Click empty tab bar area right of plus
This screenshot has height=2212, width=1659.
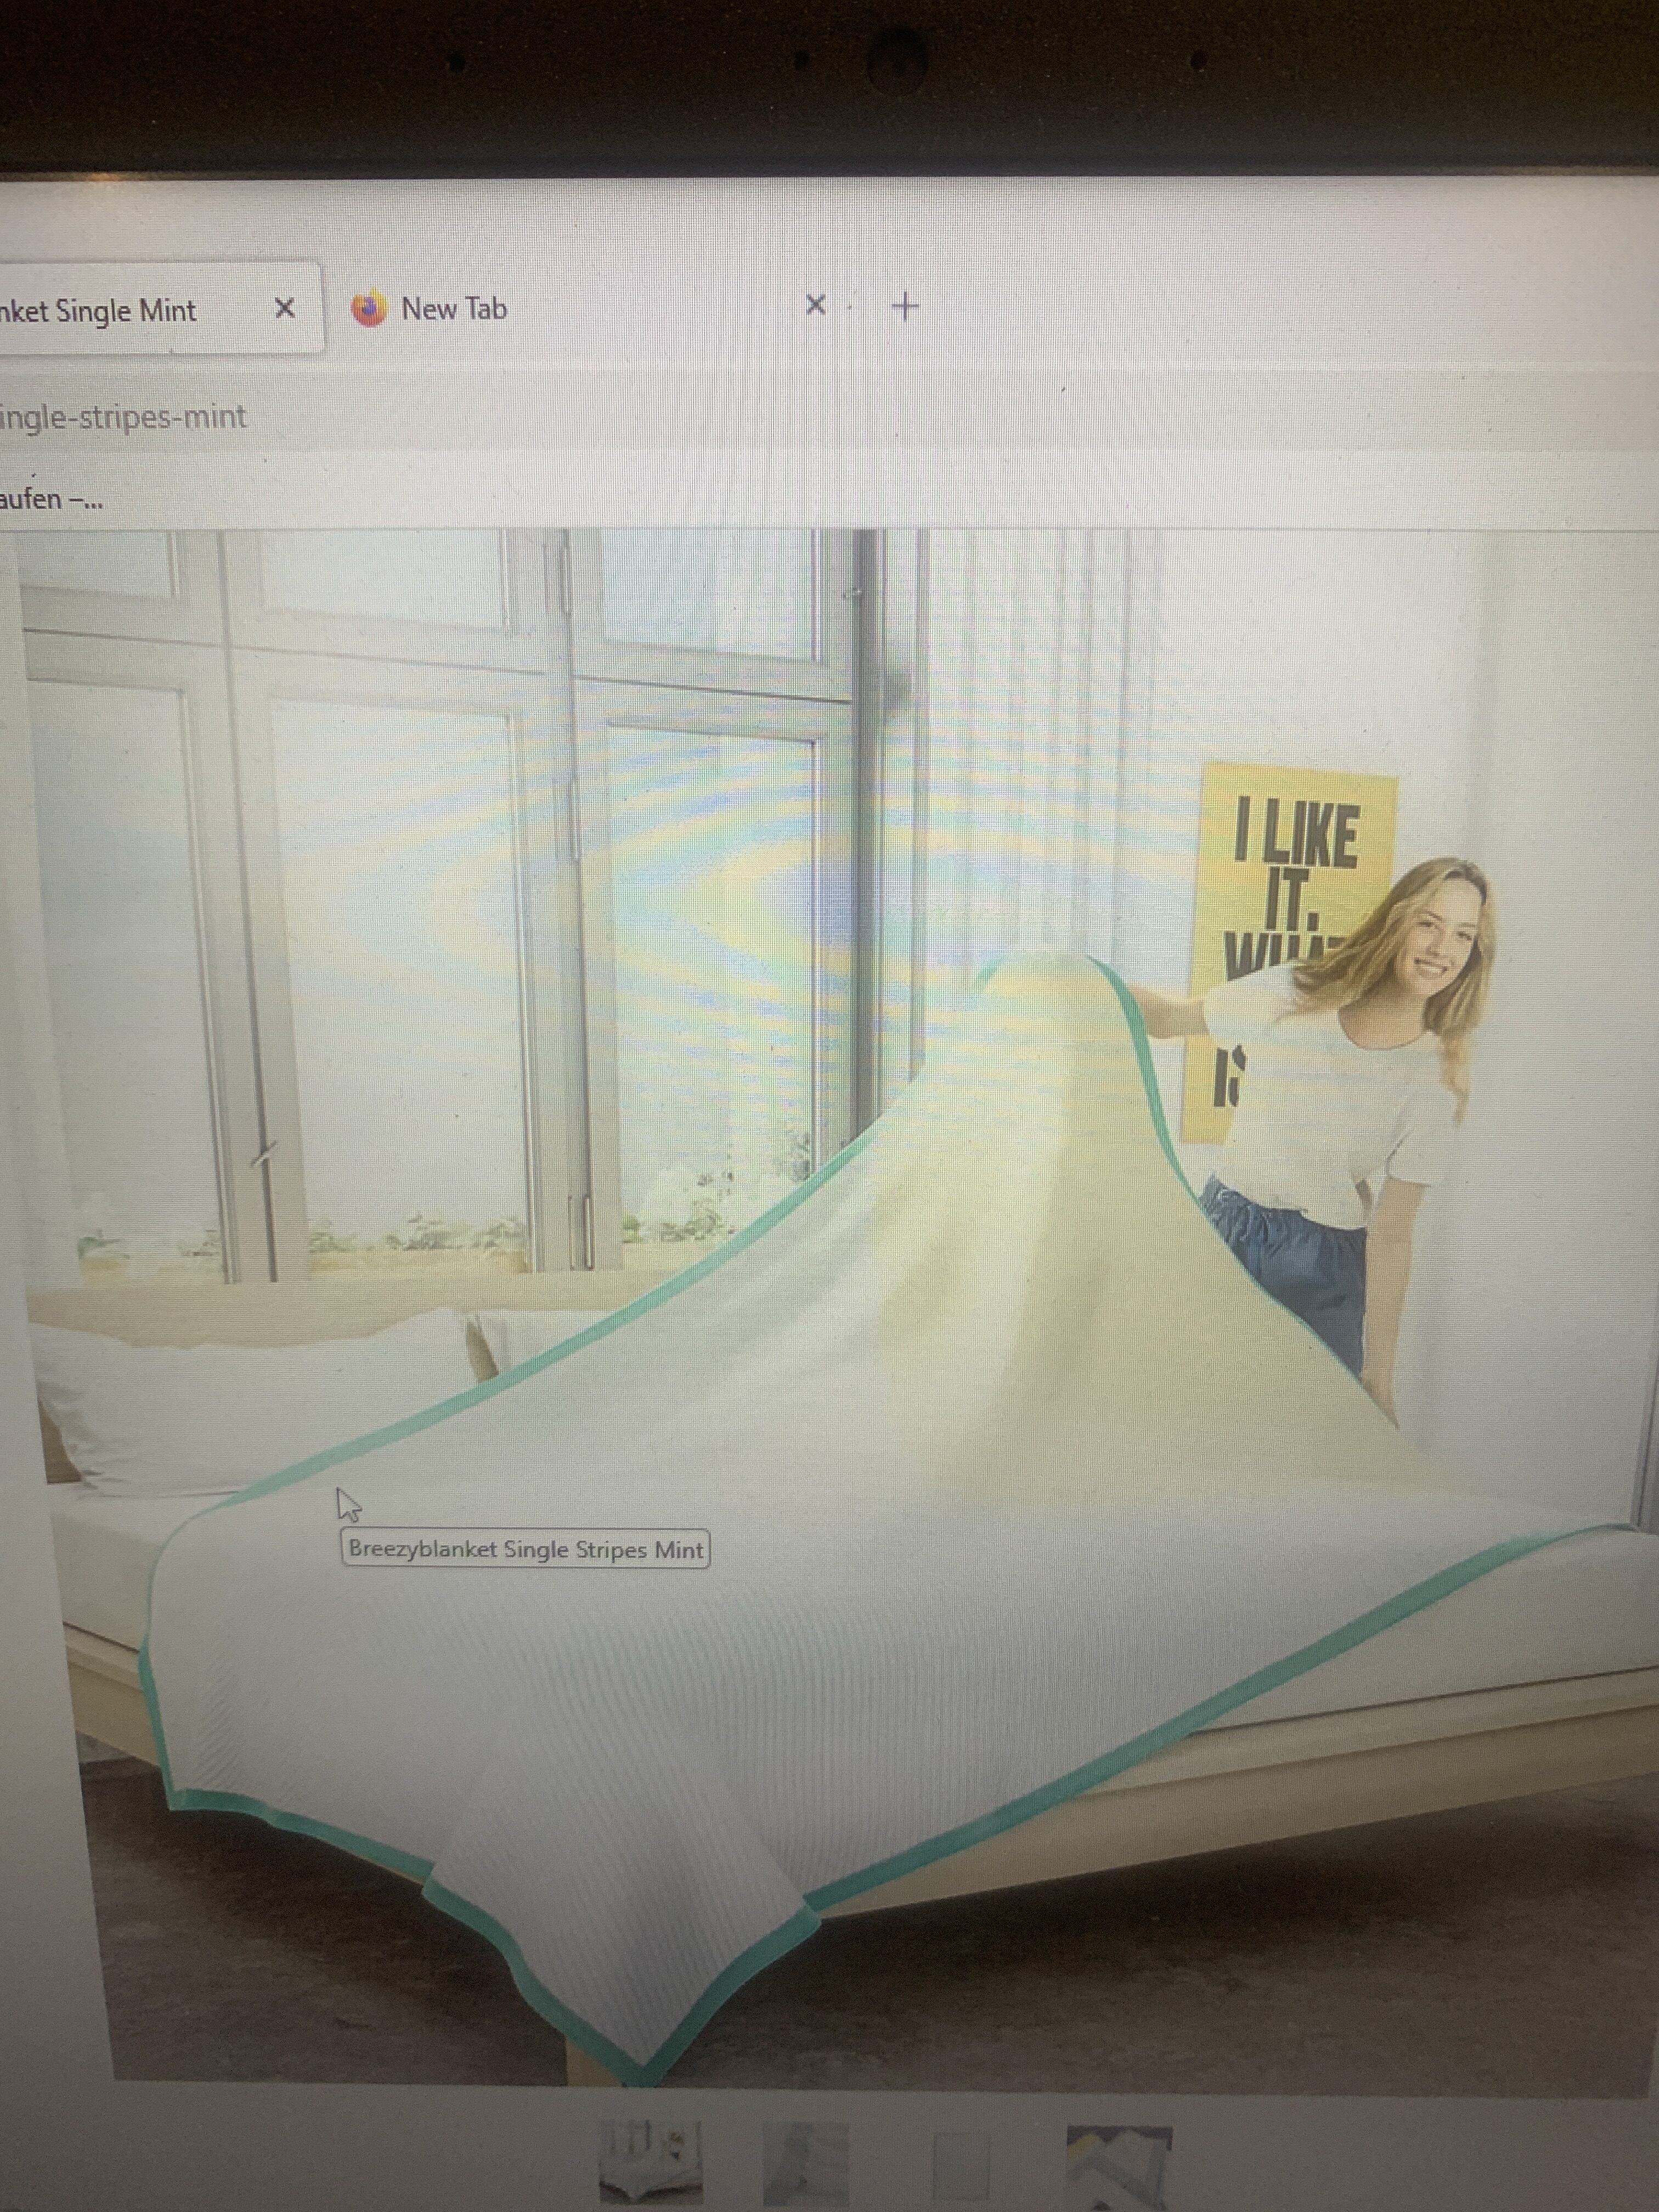click(x=1250, y=306)
